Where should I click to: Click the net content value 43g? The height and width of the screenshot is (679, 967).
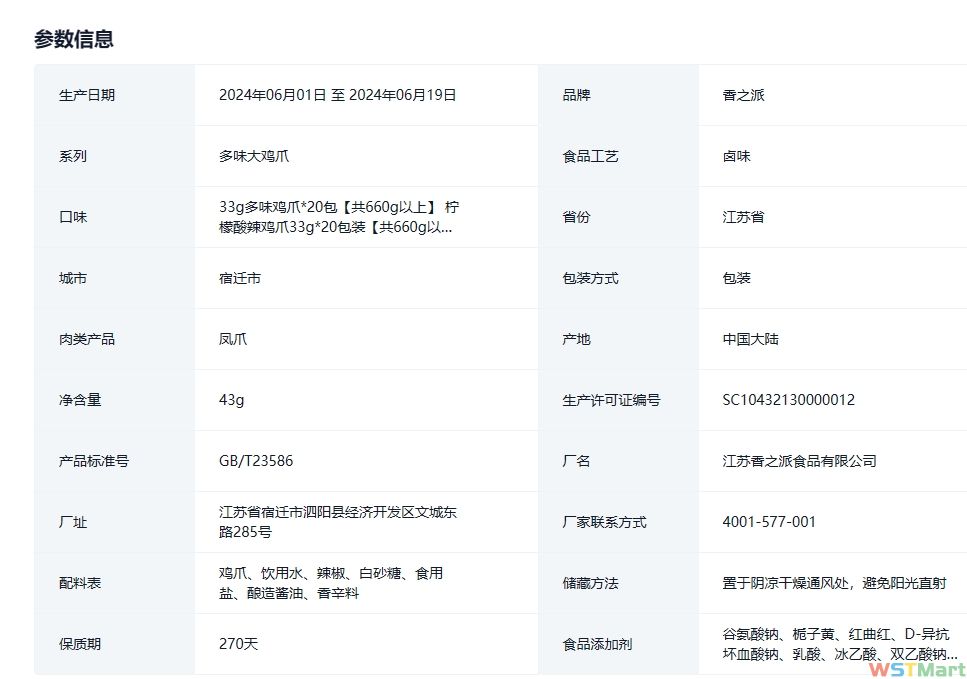pyautogui.click(x=231, y=400)
